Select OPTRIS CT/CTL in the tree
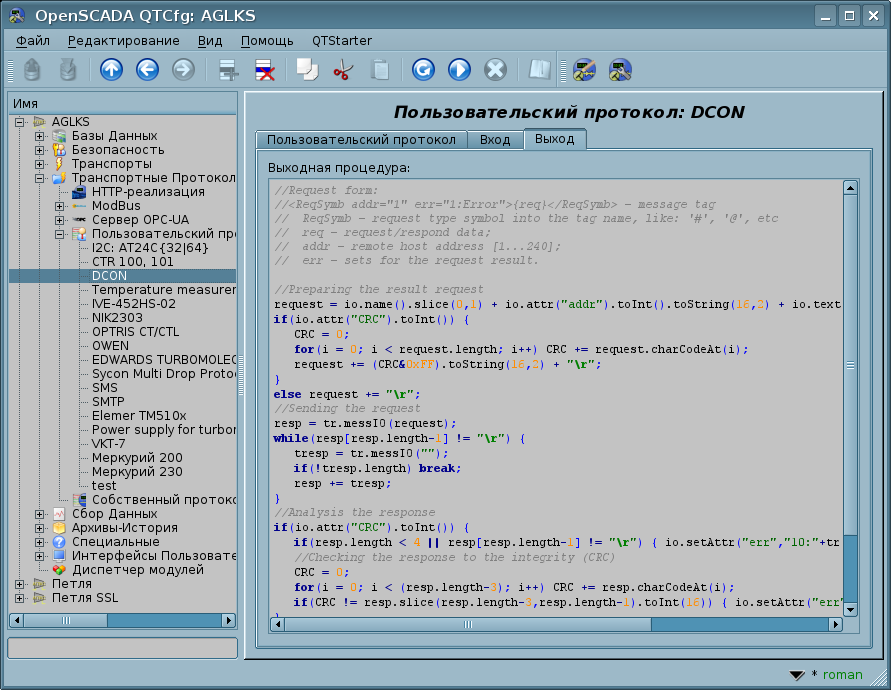This screenshot has height=690, width=891. pyautogui.click(x=135, y=332)
